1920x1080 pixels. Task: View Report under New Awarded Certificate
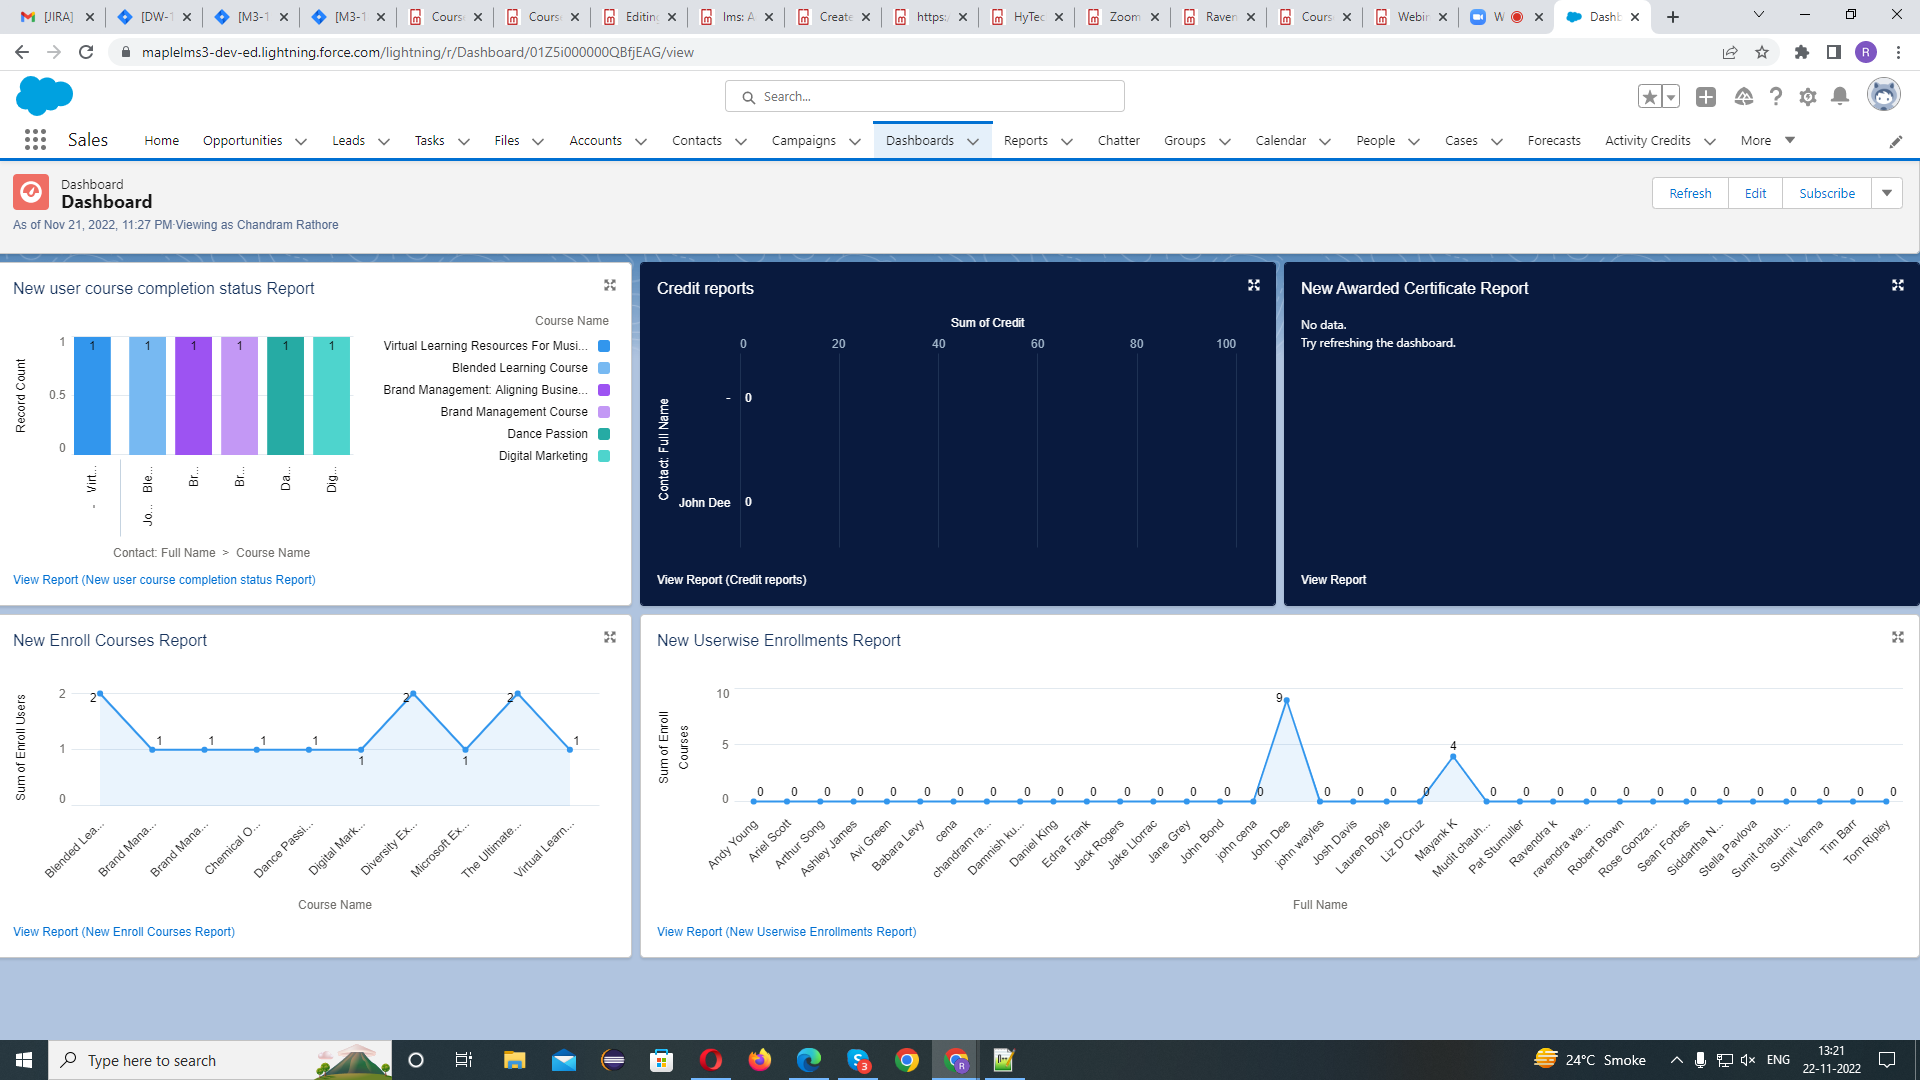point(1333,580)
